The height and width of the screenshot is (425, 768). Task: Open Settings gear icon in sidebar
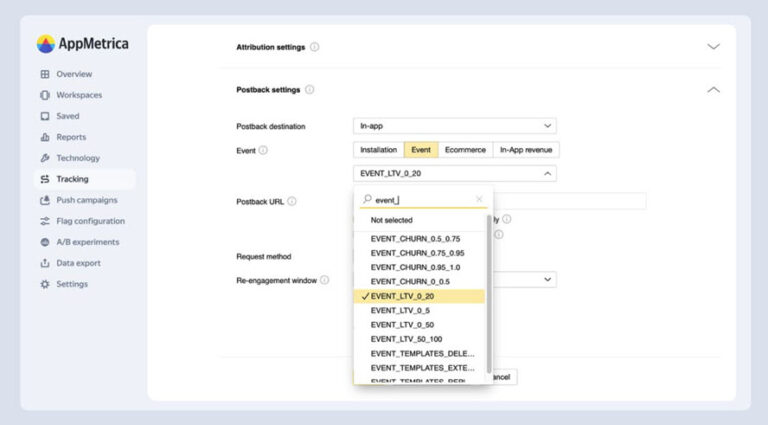45,284
